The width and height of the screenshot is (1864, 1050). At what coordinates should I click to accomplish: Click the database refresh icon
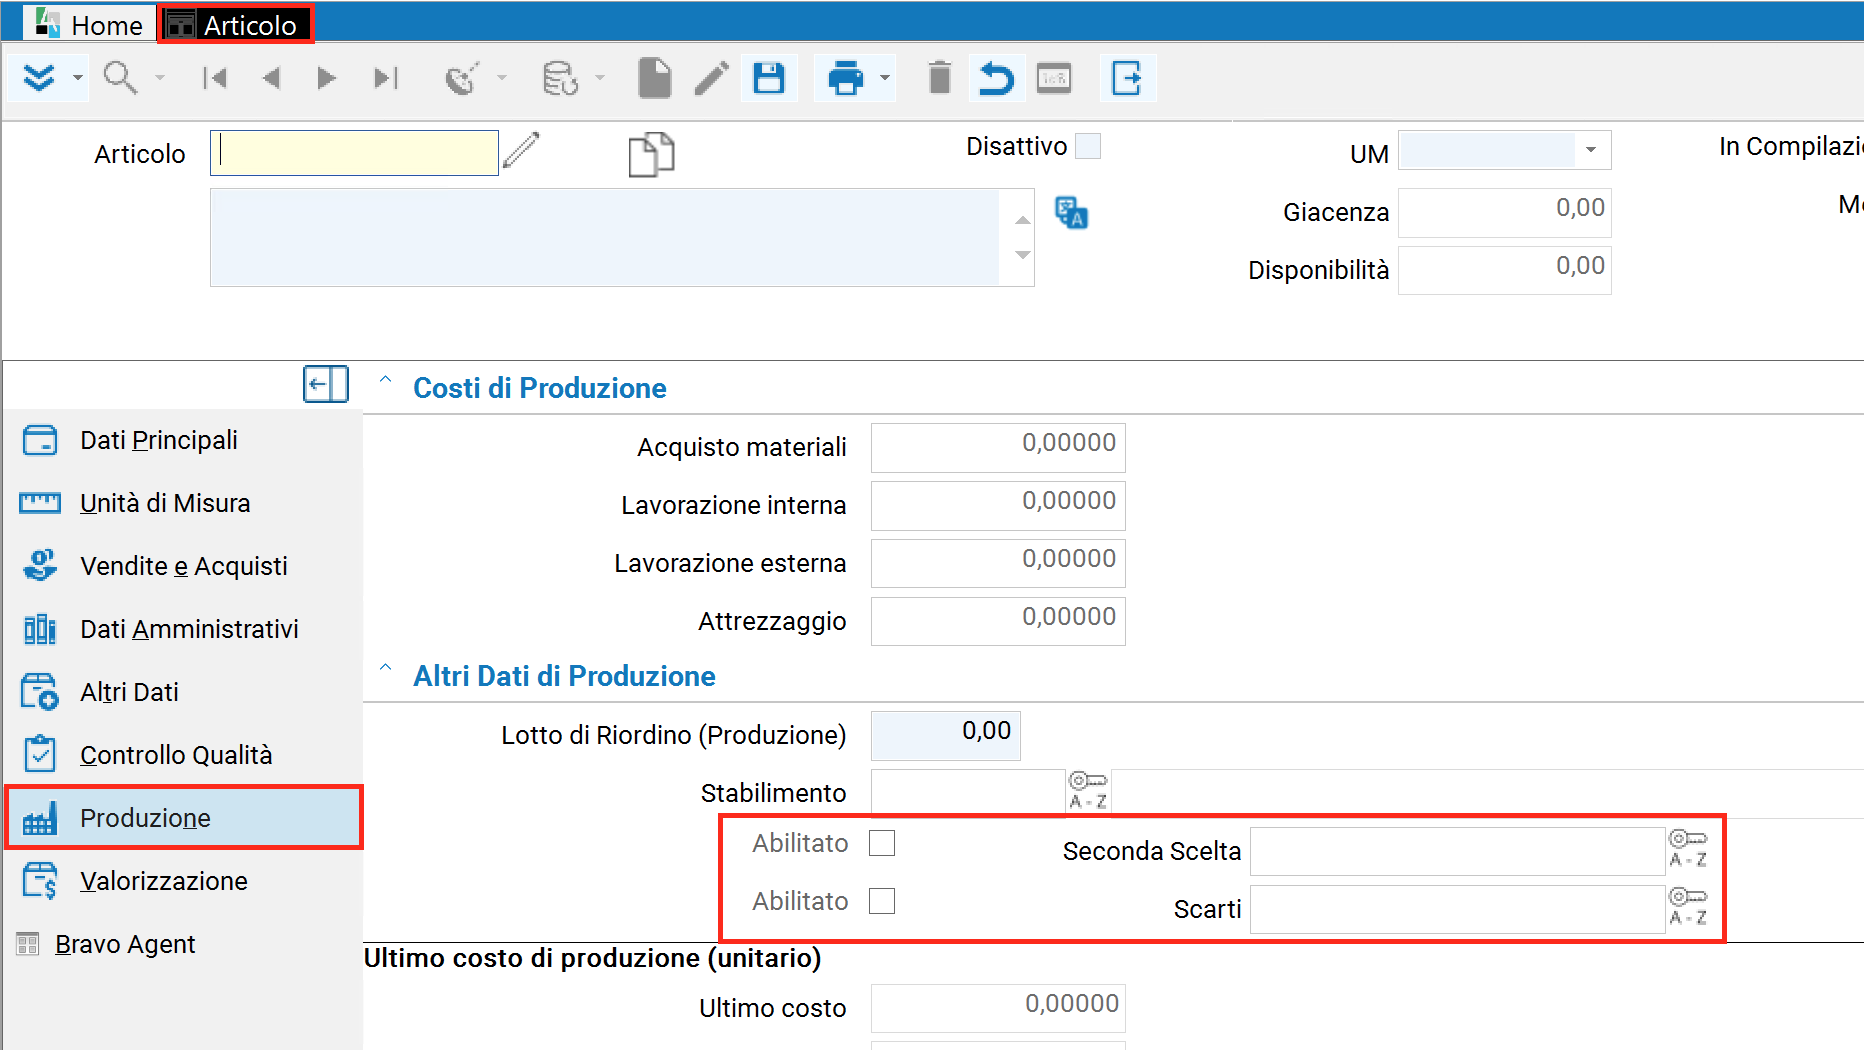coord(560,78)
